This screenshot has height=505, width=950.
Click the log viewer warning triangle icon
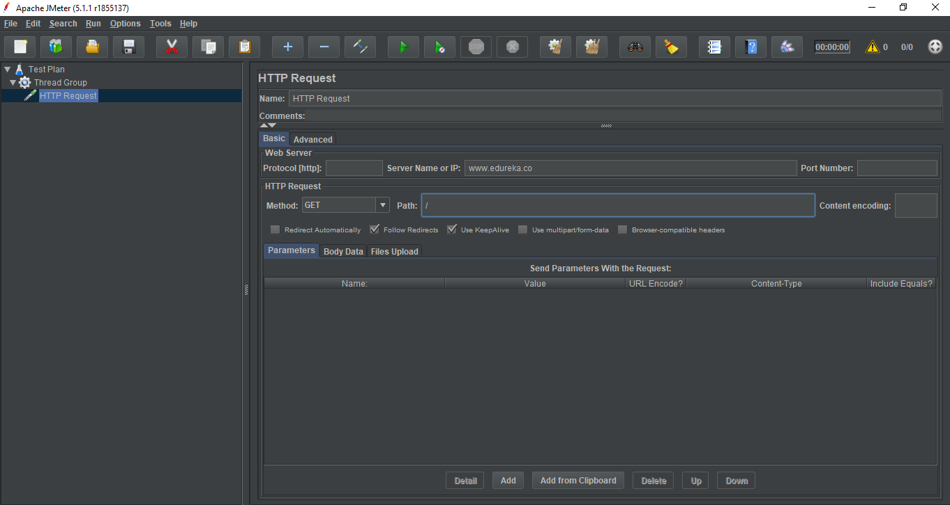click(x=872, y=47)
